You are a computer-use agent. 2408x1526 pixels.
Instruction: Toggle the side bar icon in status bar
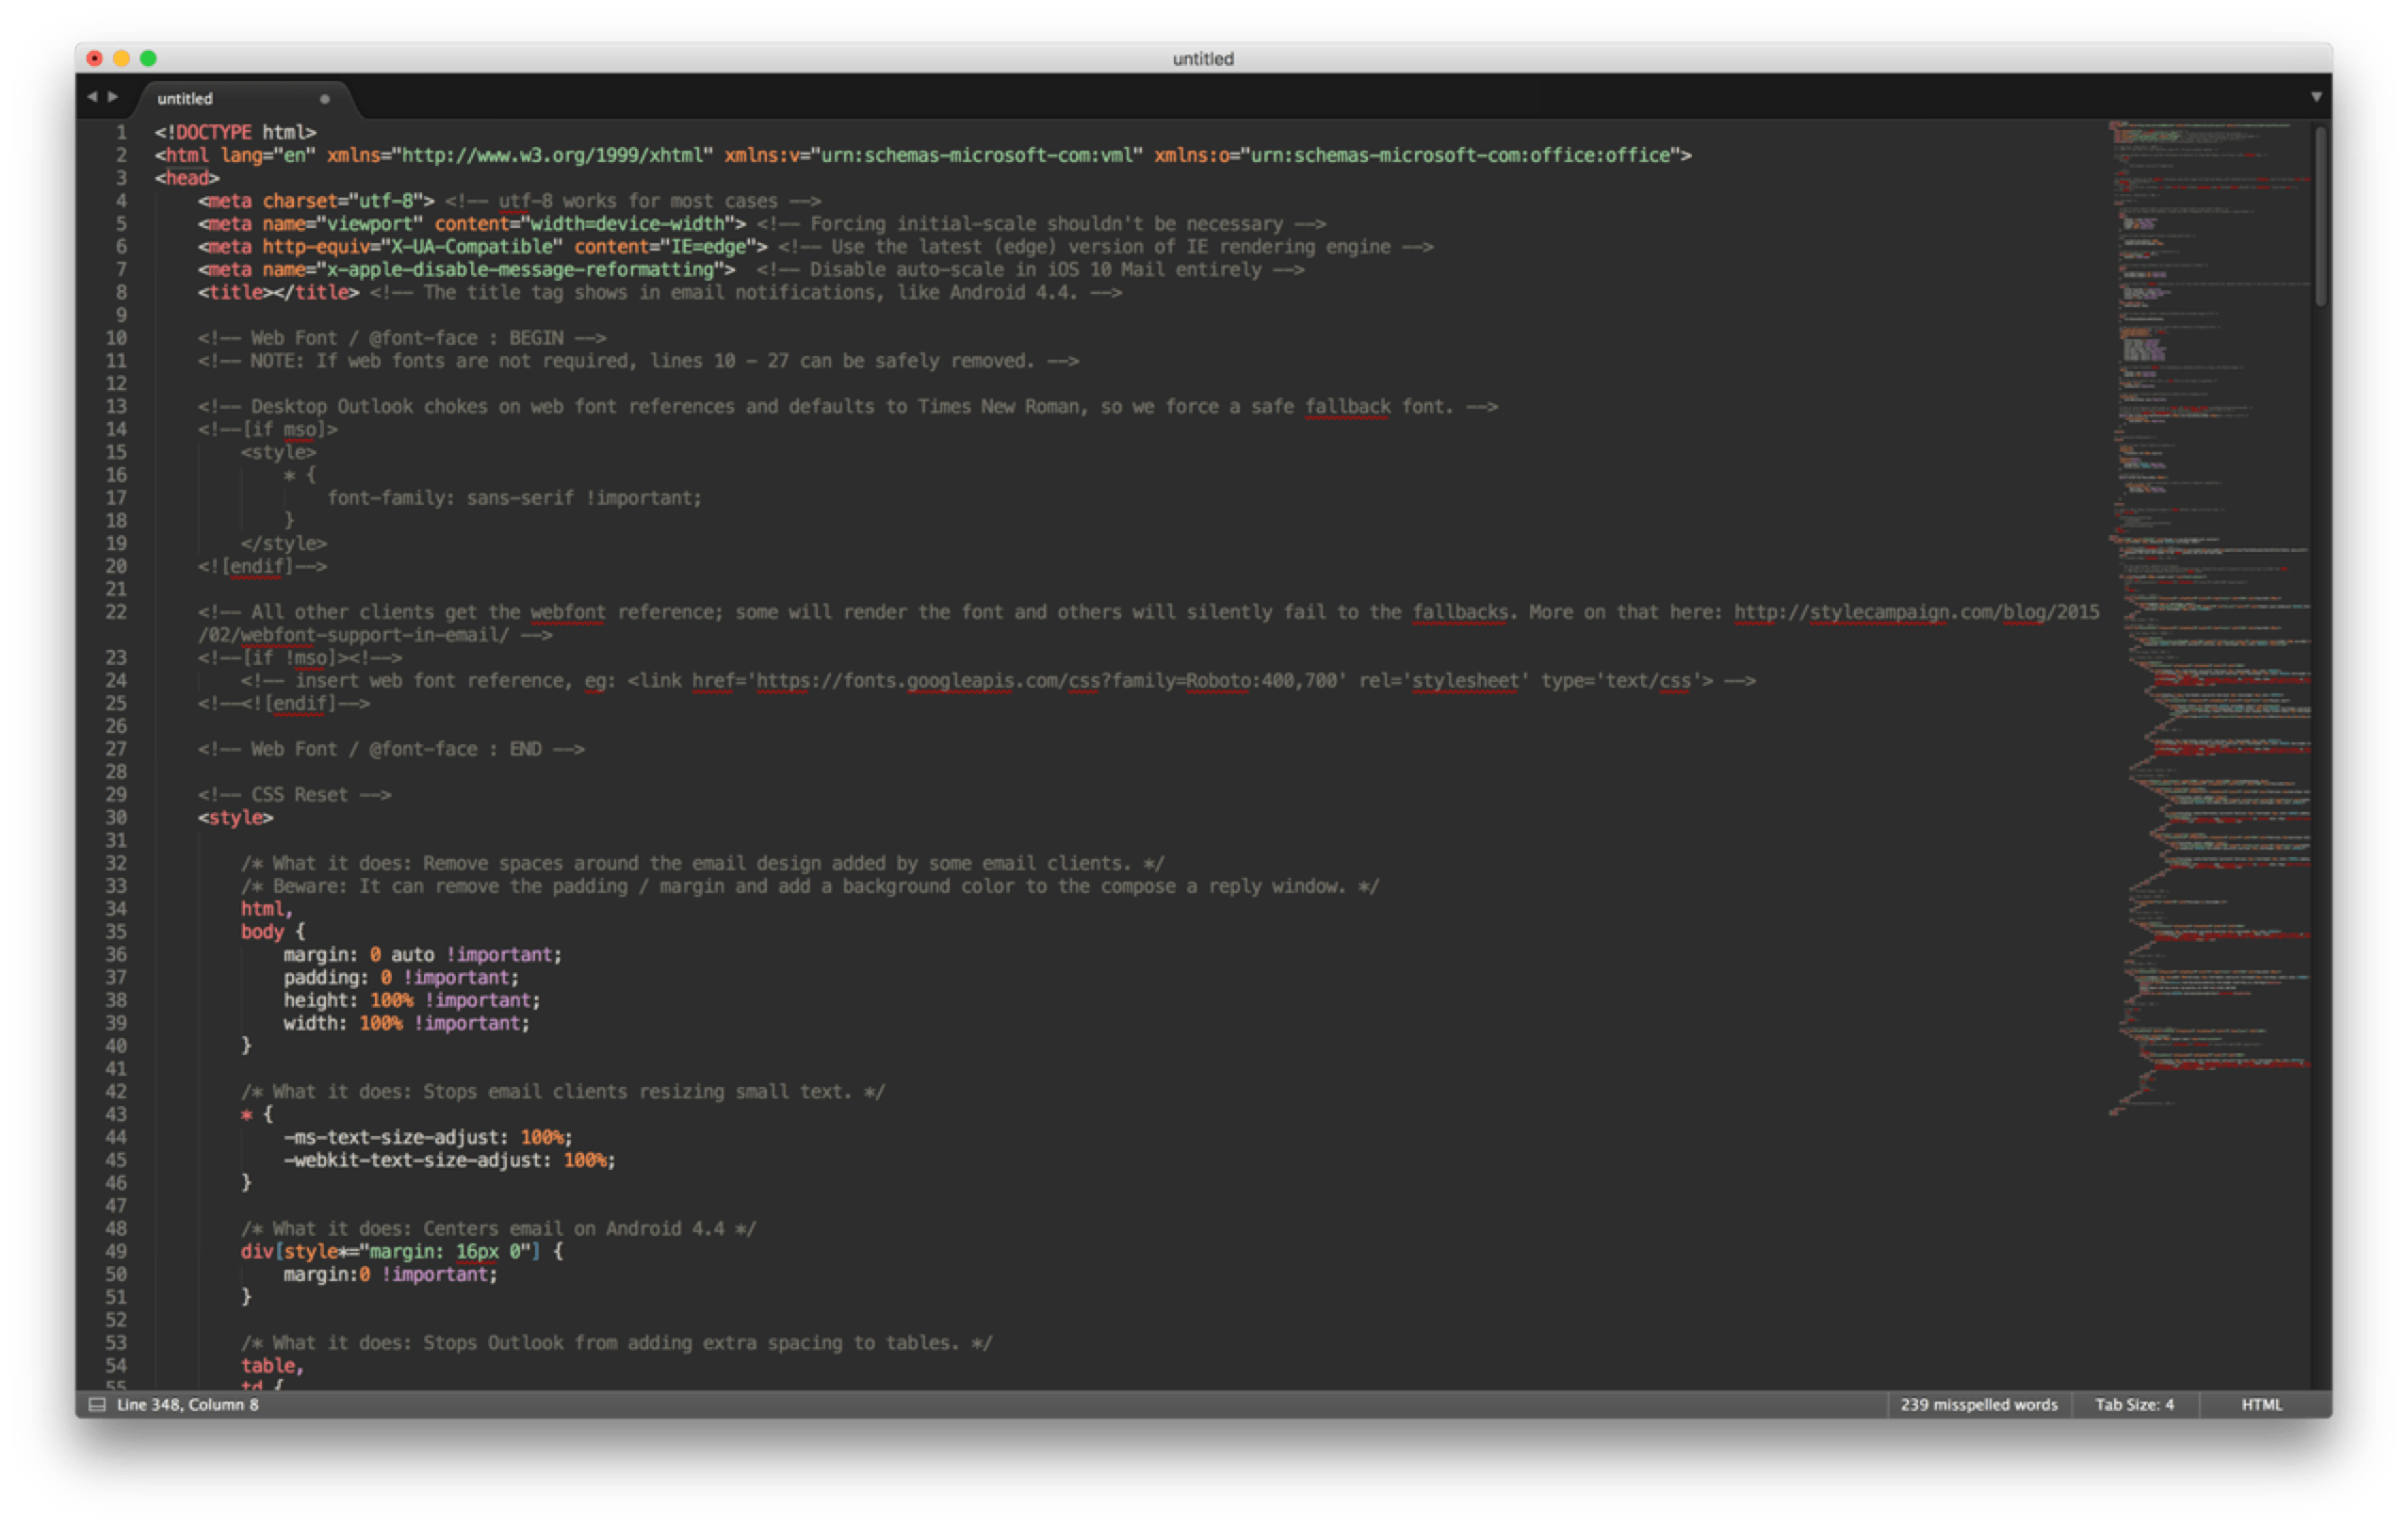[x=97, y=1404]
